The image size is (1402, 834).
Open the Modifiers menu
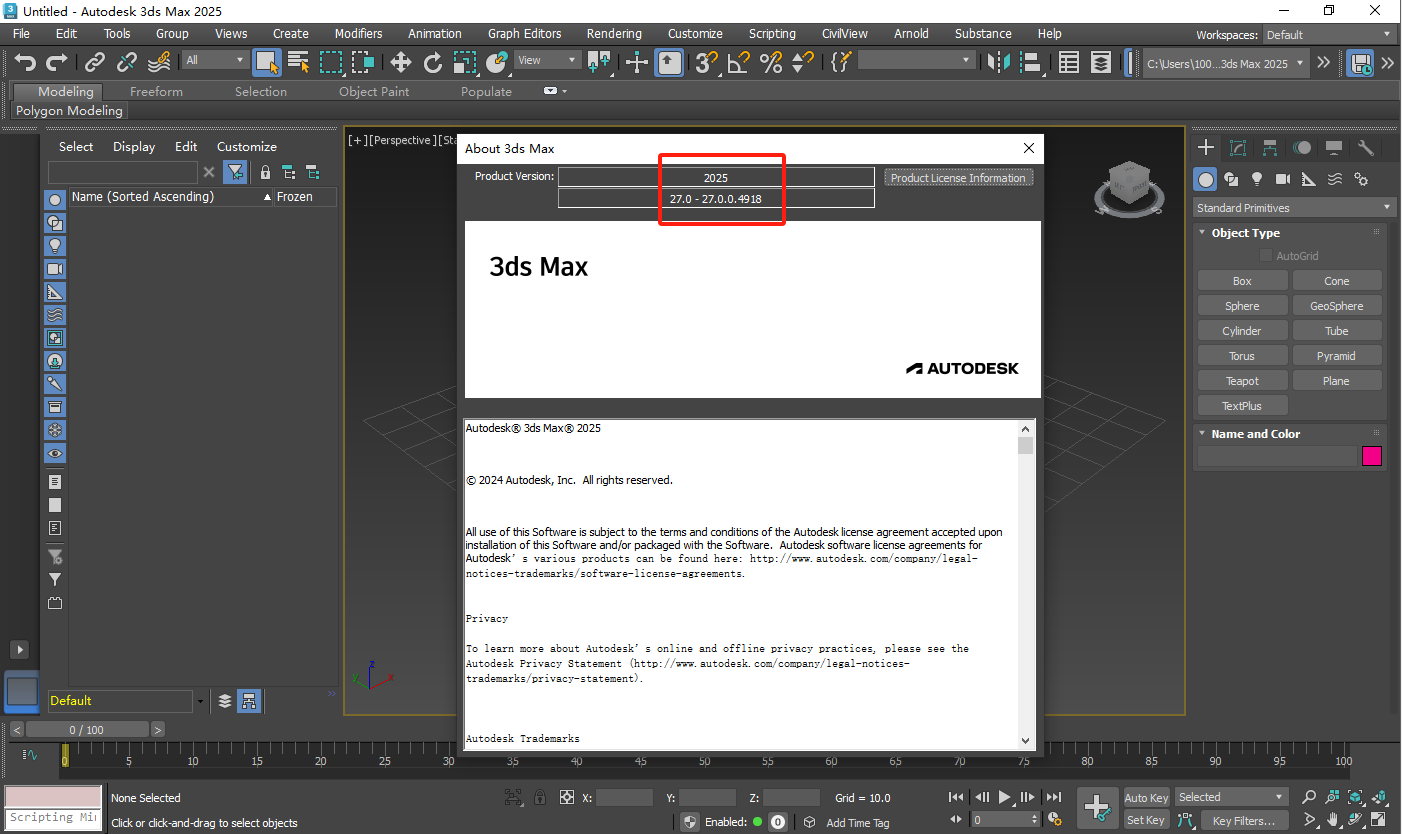coord(358,34)
